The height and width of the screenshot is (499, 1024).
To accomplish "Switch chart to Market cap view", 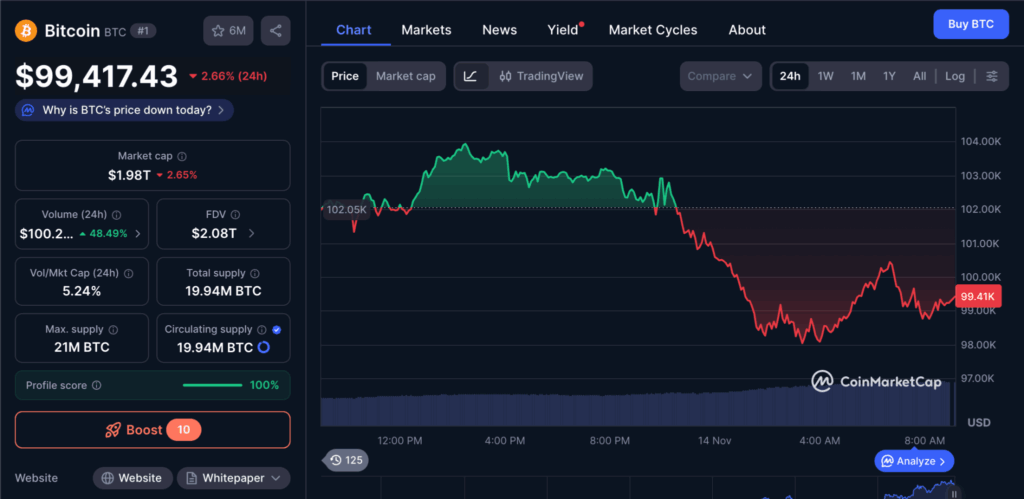I will [x=405, y=76].
